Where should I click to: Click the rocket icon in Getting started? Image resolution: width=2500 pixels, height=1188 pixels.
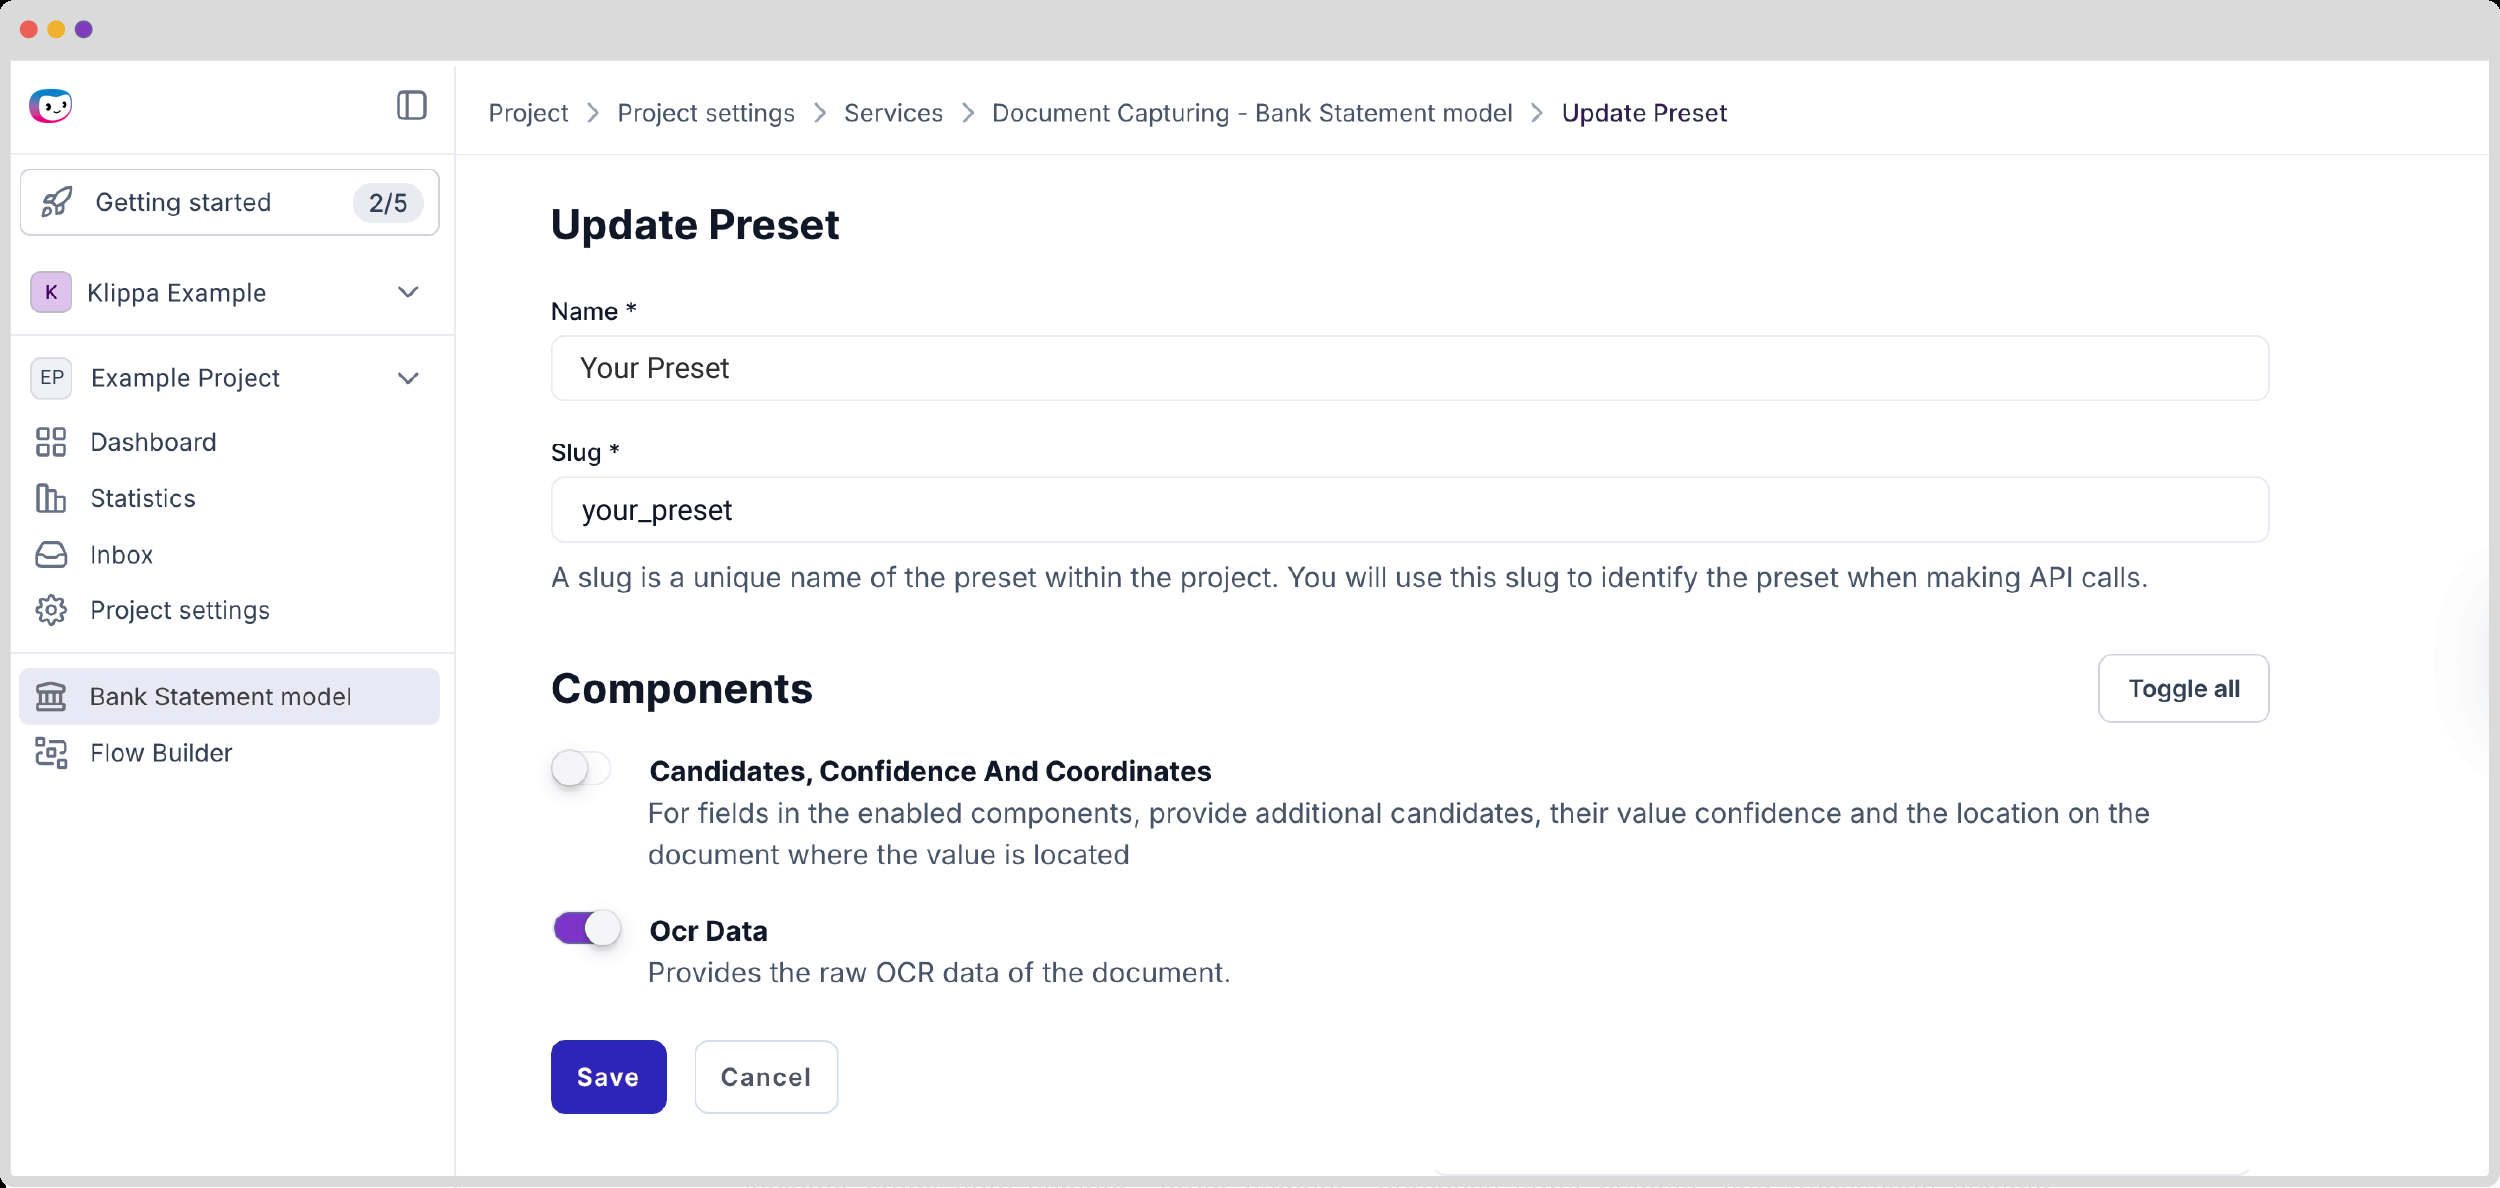pyautogui.click(x=57, y=202)
